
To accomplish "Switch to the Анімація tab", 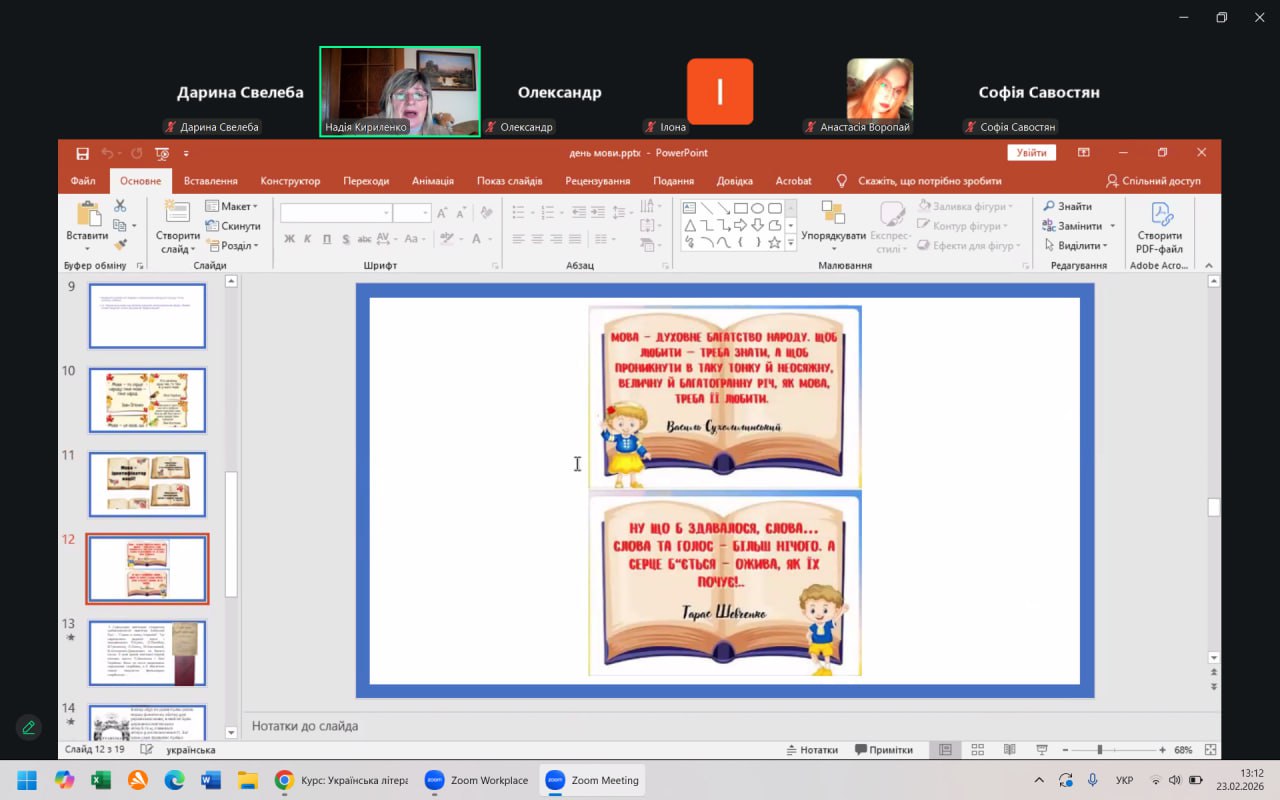I will click(x=433, y=181).
